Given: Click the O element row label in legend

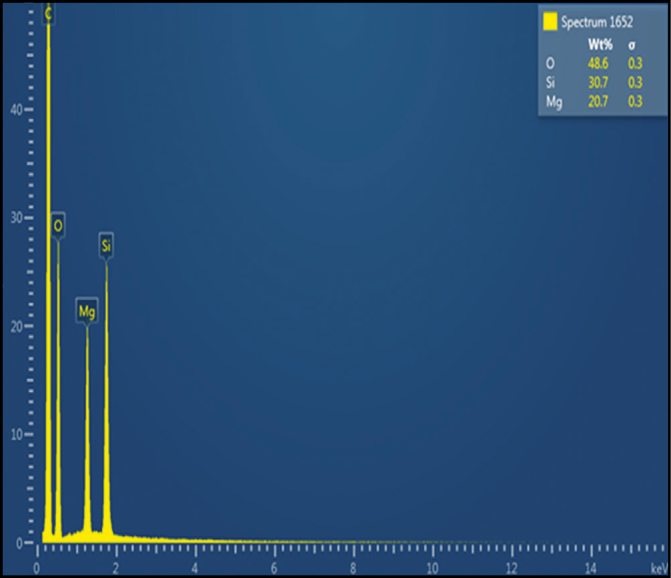Looking at the screenshot, I should (550, 63).
